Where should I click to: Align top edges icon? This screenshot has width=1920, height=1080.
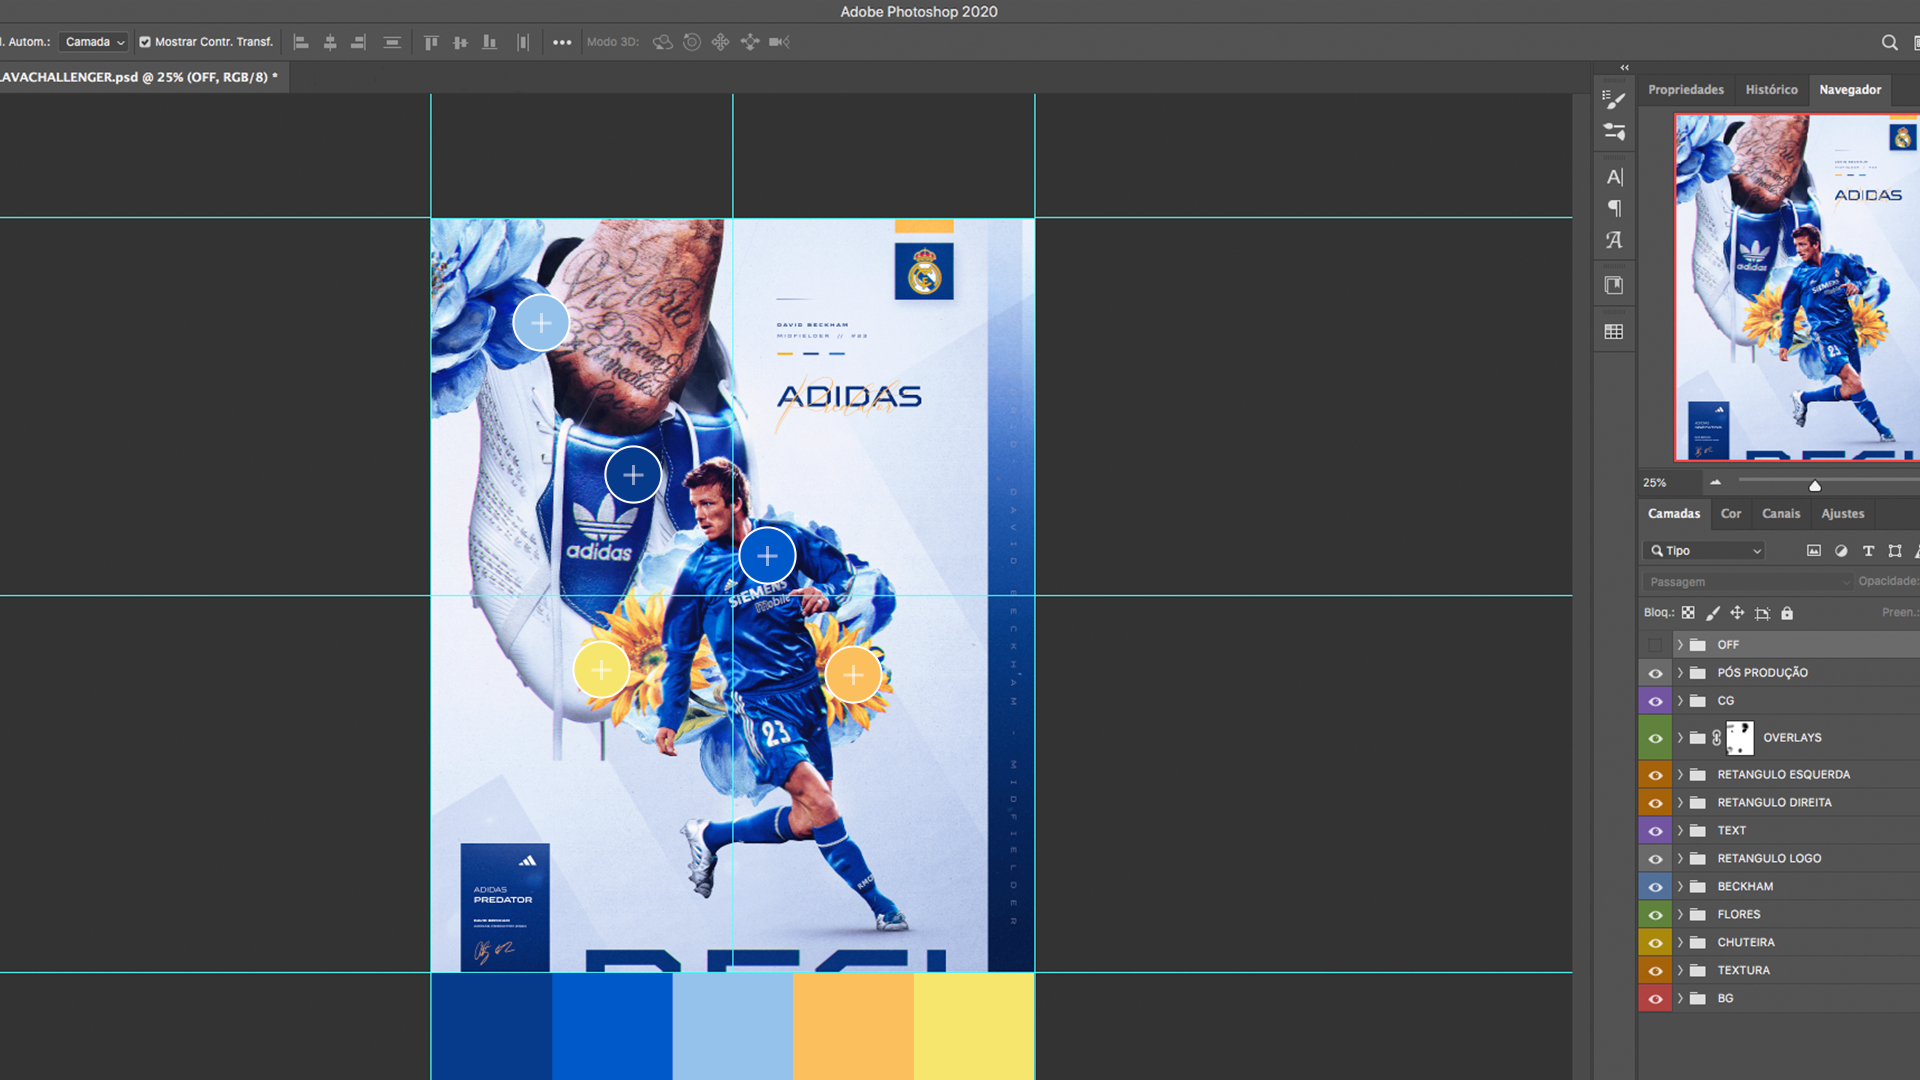431,42
